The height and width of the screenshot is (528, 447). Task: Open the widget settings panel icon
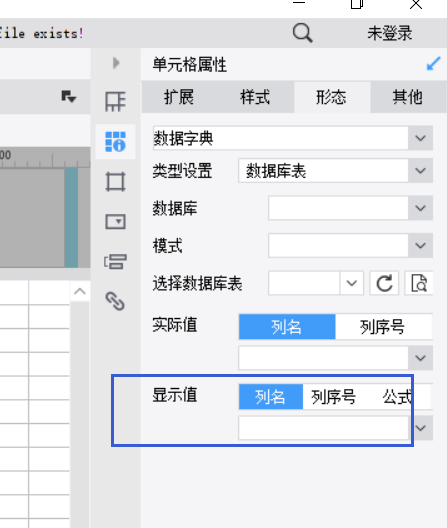115,222
